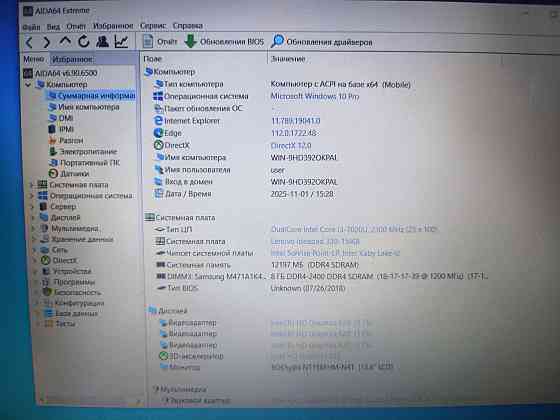Expand the Мультимедиа tree node

(x=34, y=229)
